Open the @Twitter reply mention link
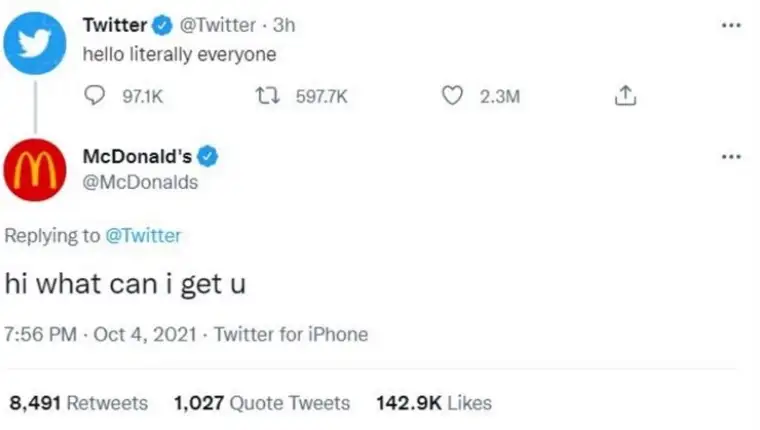 [143, 236]
